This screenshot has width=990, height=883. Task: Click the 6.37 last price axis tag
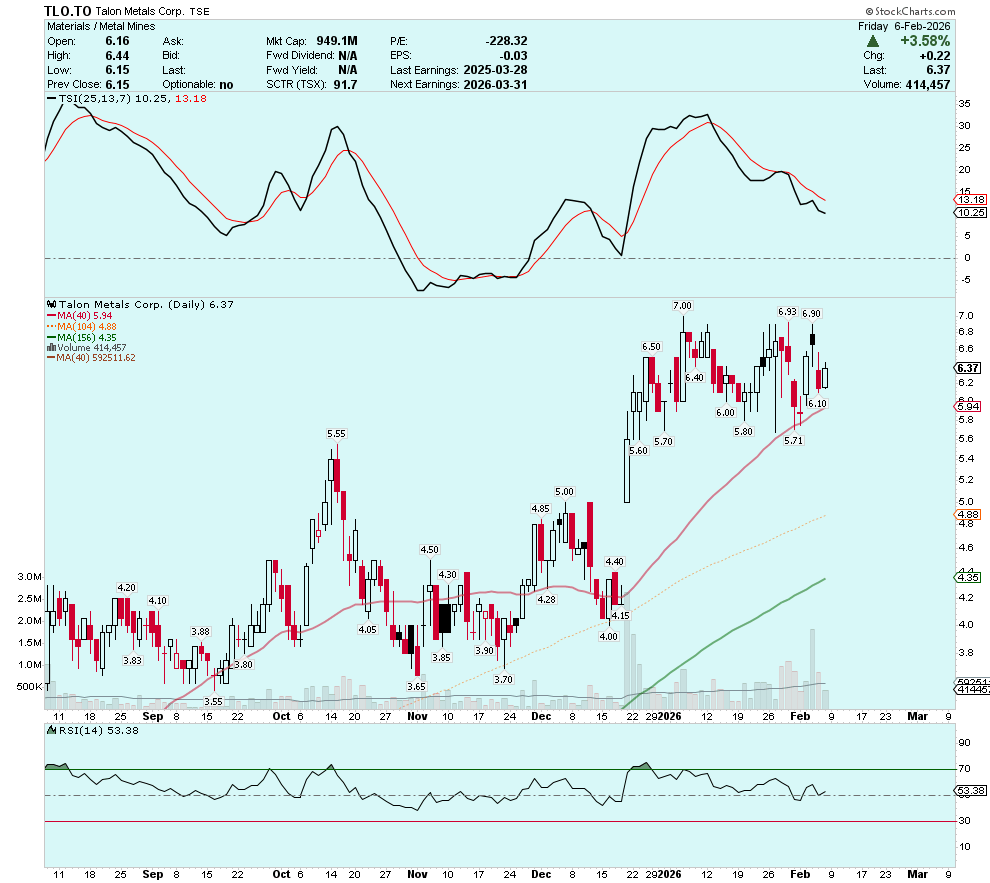point(969,368)
